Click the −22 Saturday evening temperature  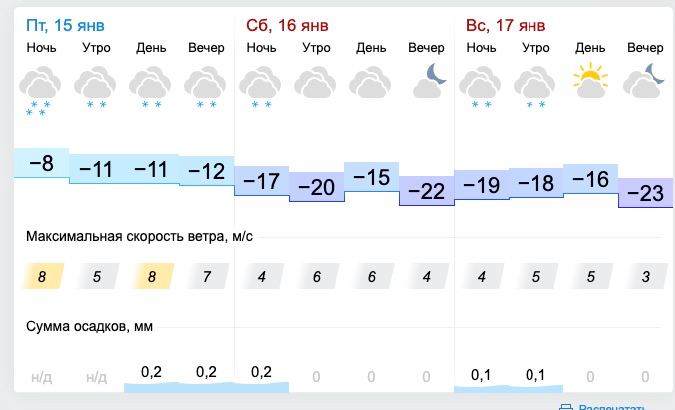point(426,191)
